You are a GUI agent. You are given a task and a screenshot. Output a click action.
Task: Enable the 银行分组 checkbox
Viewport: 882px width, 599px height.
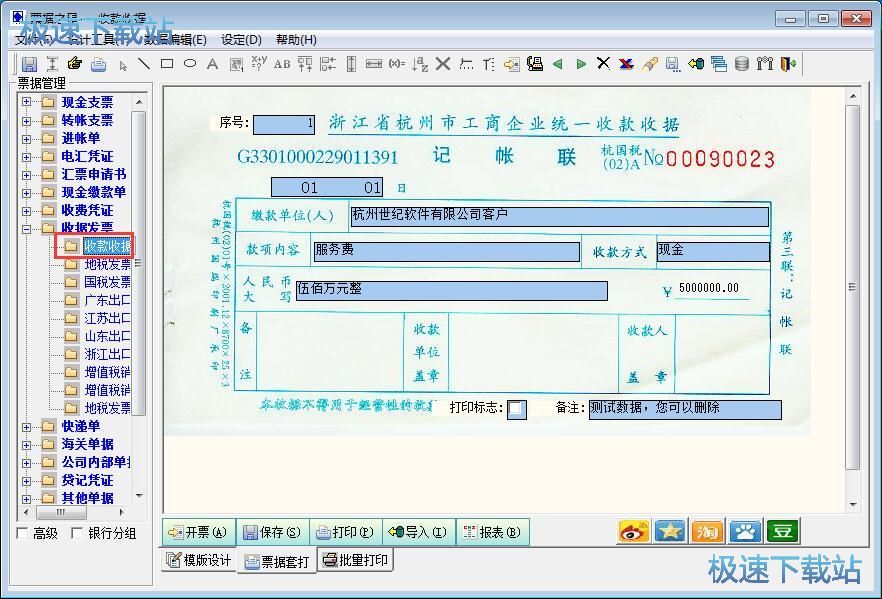tap(77, 534)
